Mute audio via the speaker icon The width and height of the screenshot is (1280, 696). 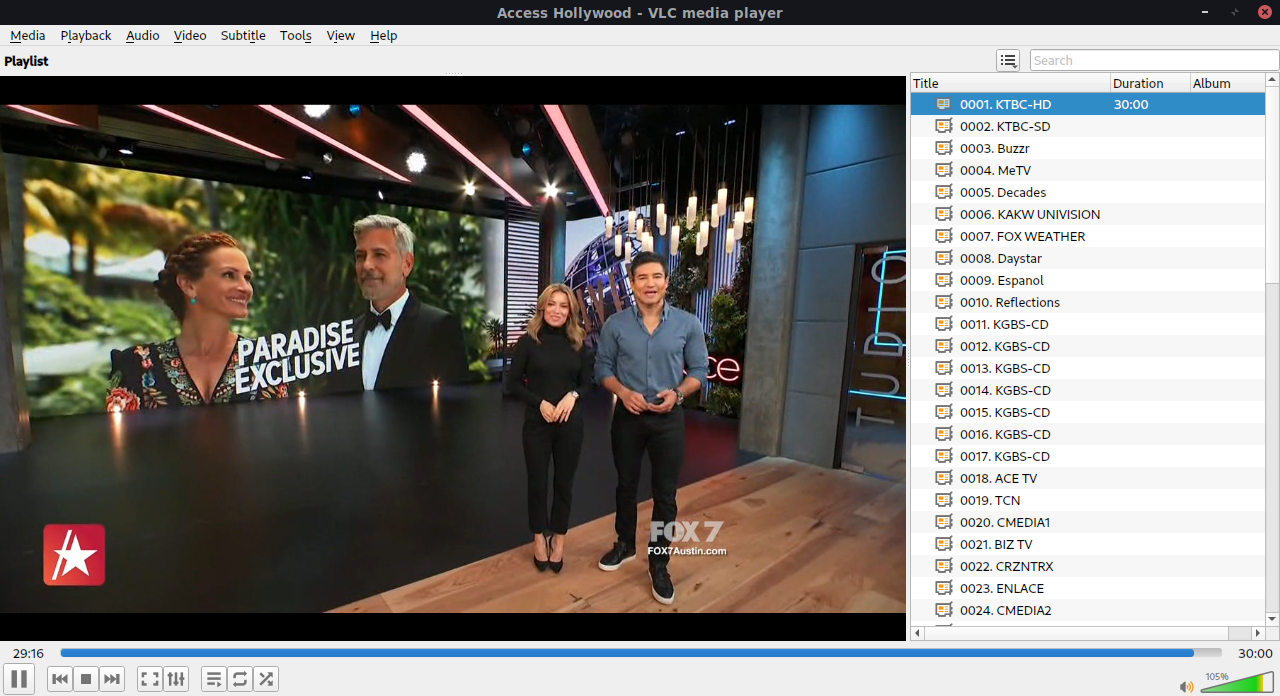coord(1187,686)
